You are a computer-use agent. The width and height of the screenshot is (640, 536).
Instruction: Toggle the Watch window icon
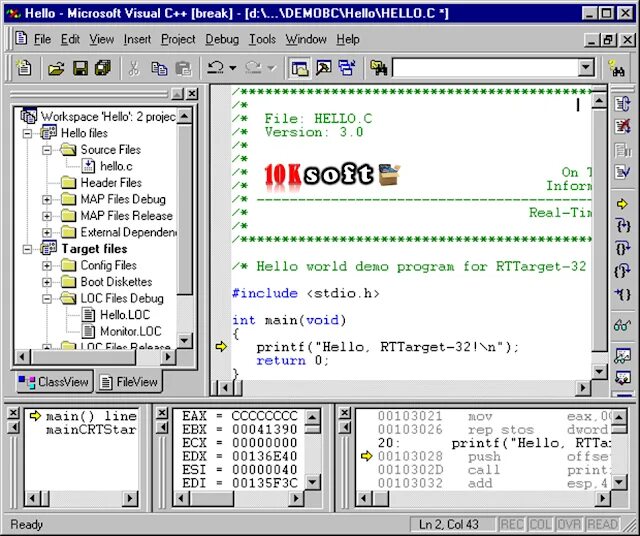point(622,356)
